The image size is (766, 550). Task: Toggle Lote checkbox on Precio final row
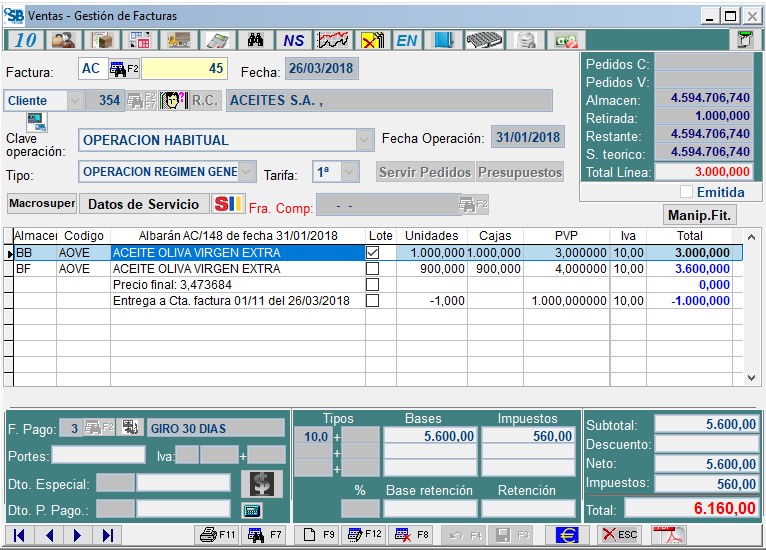372,285
